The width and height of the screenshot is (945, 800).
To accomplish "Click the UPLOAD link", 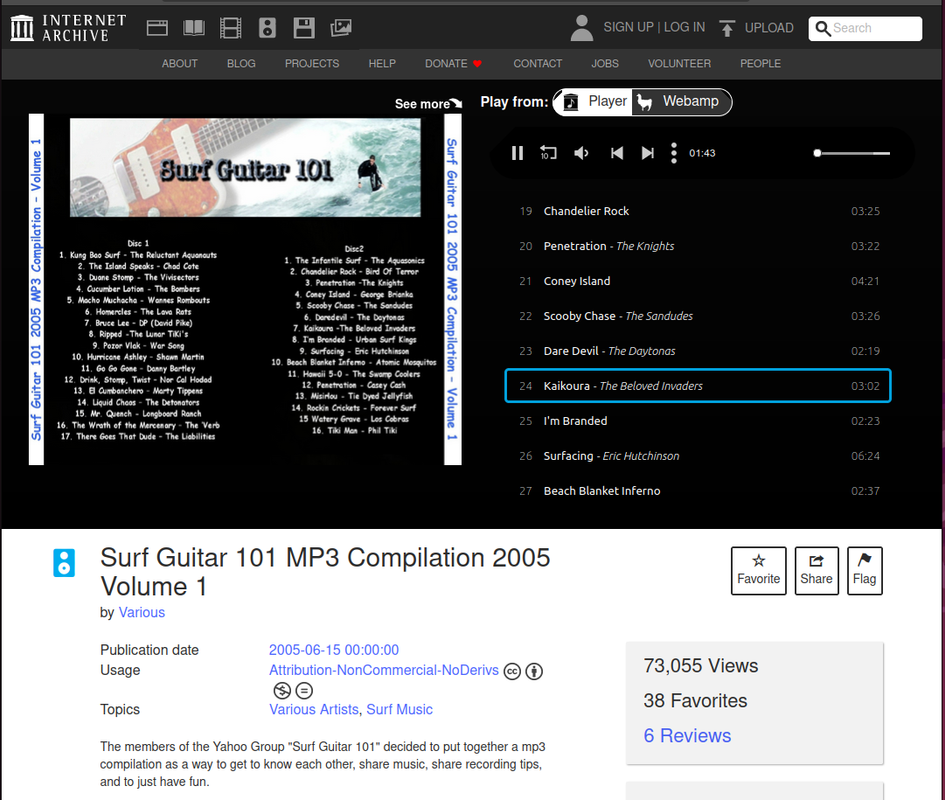I will point(769,28).
